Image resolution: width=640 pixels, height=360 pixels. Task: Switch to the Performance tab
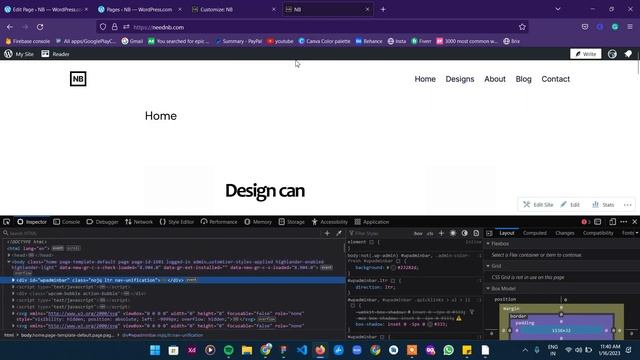click(219, 222)
